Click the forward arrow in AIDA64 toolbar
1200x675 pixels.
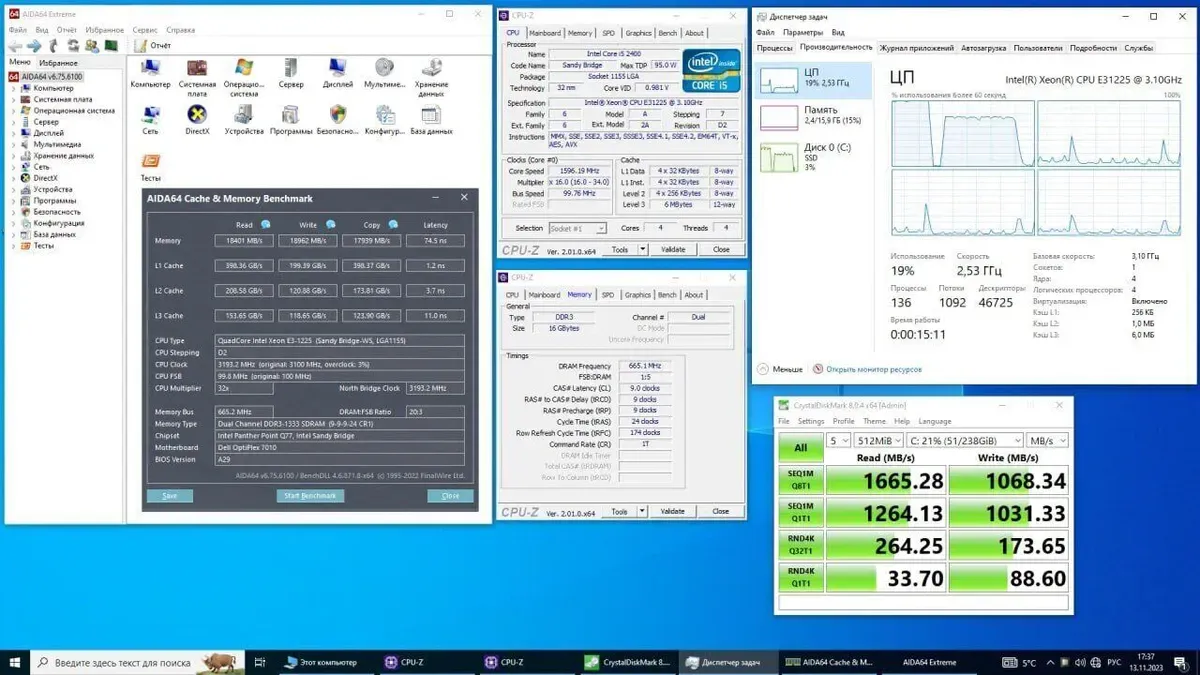coord(34,46)
